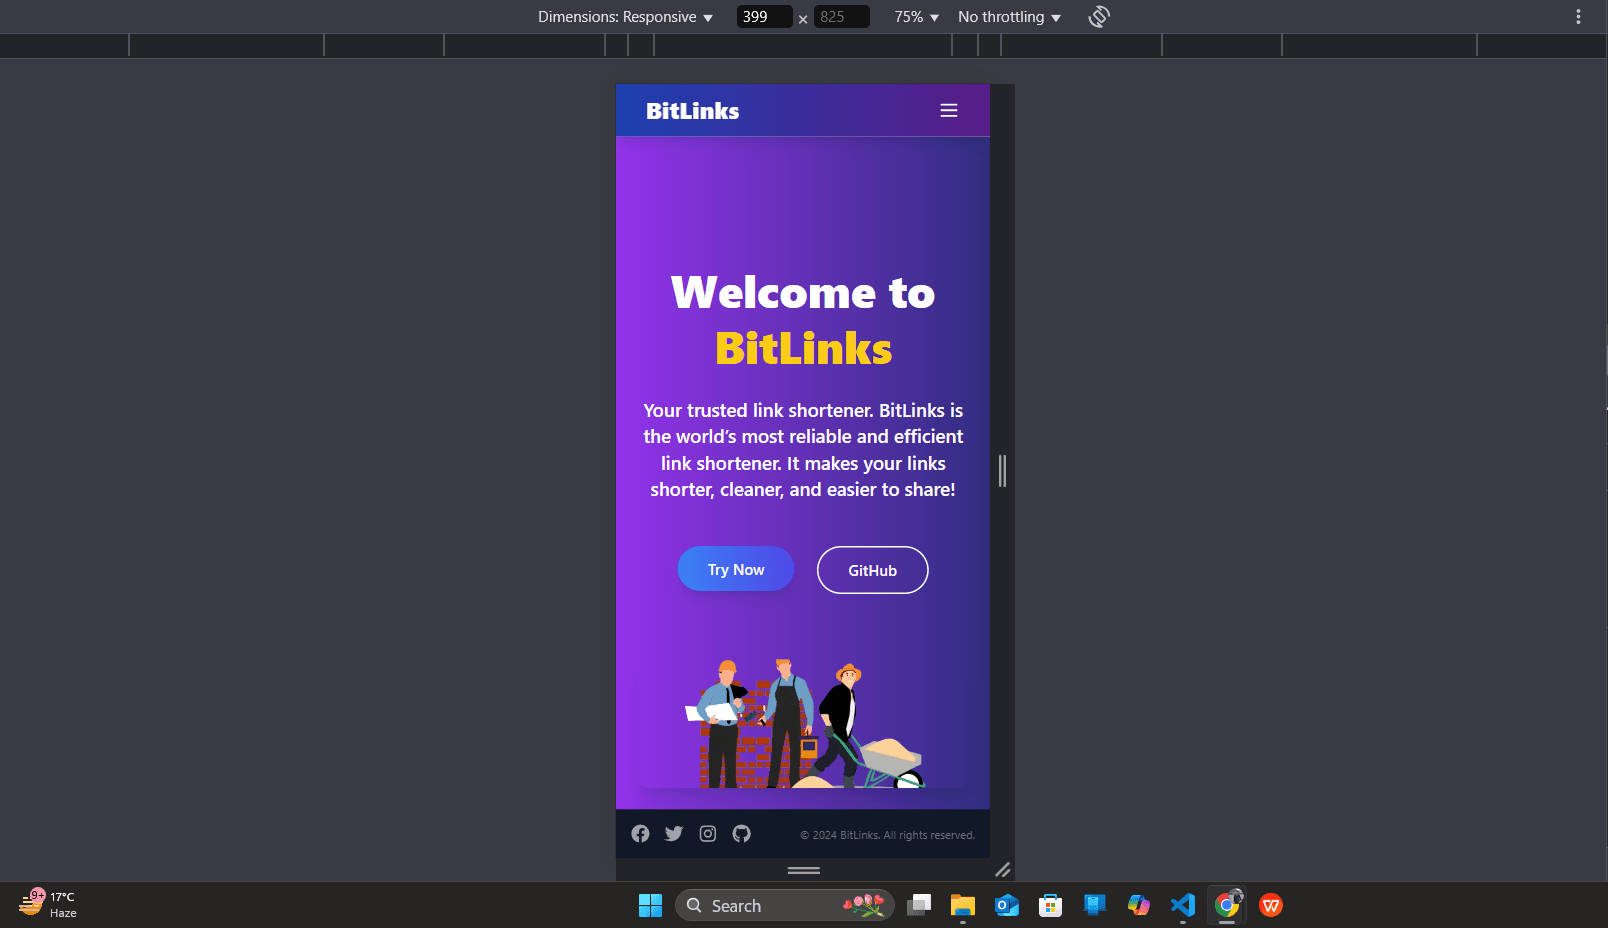Viewport: 1608px width, 928px height.
Task: Click the Try Now button
Action: (x=735, y=568)
